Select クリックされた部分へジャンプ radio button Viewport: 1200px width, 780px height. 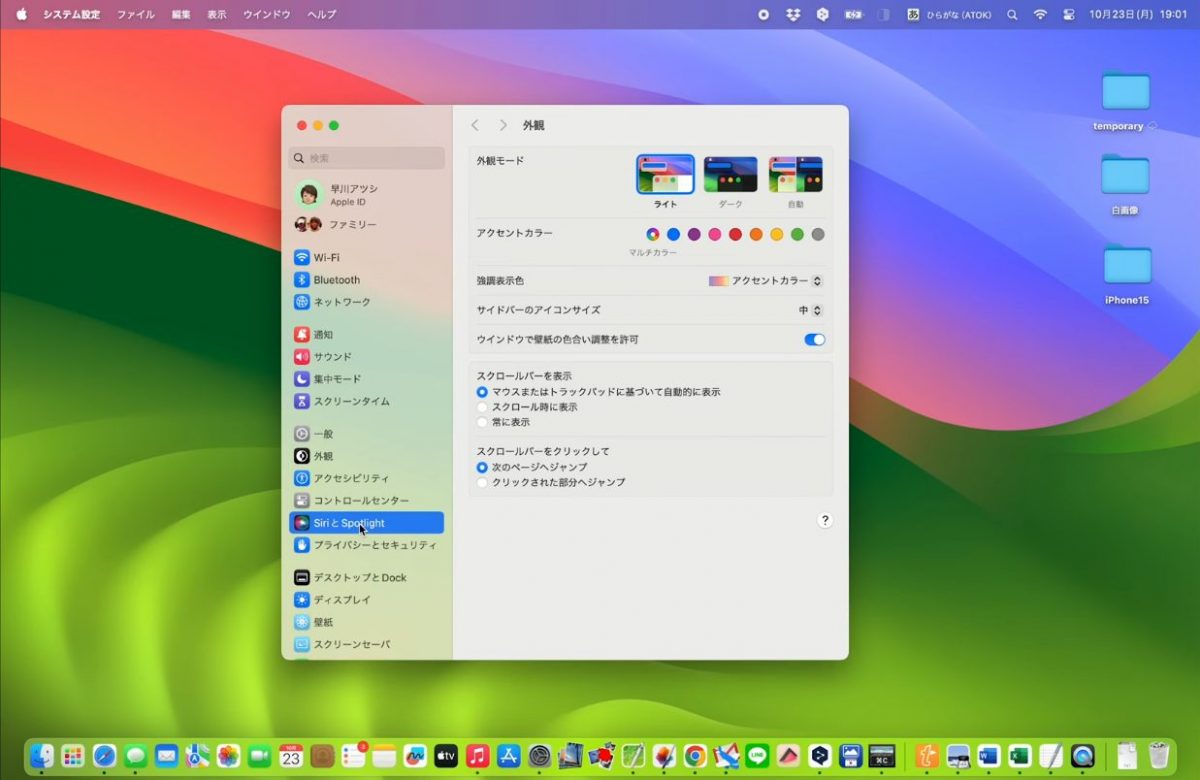click(483, 482)
